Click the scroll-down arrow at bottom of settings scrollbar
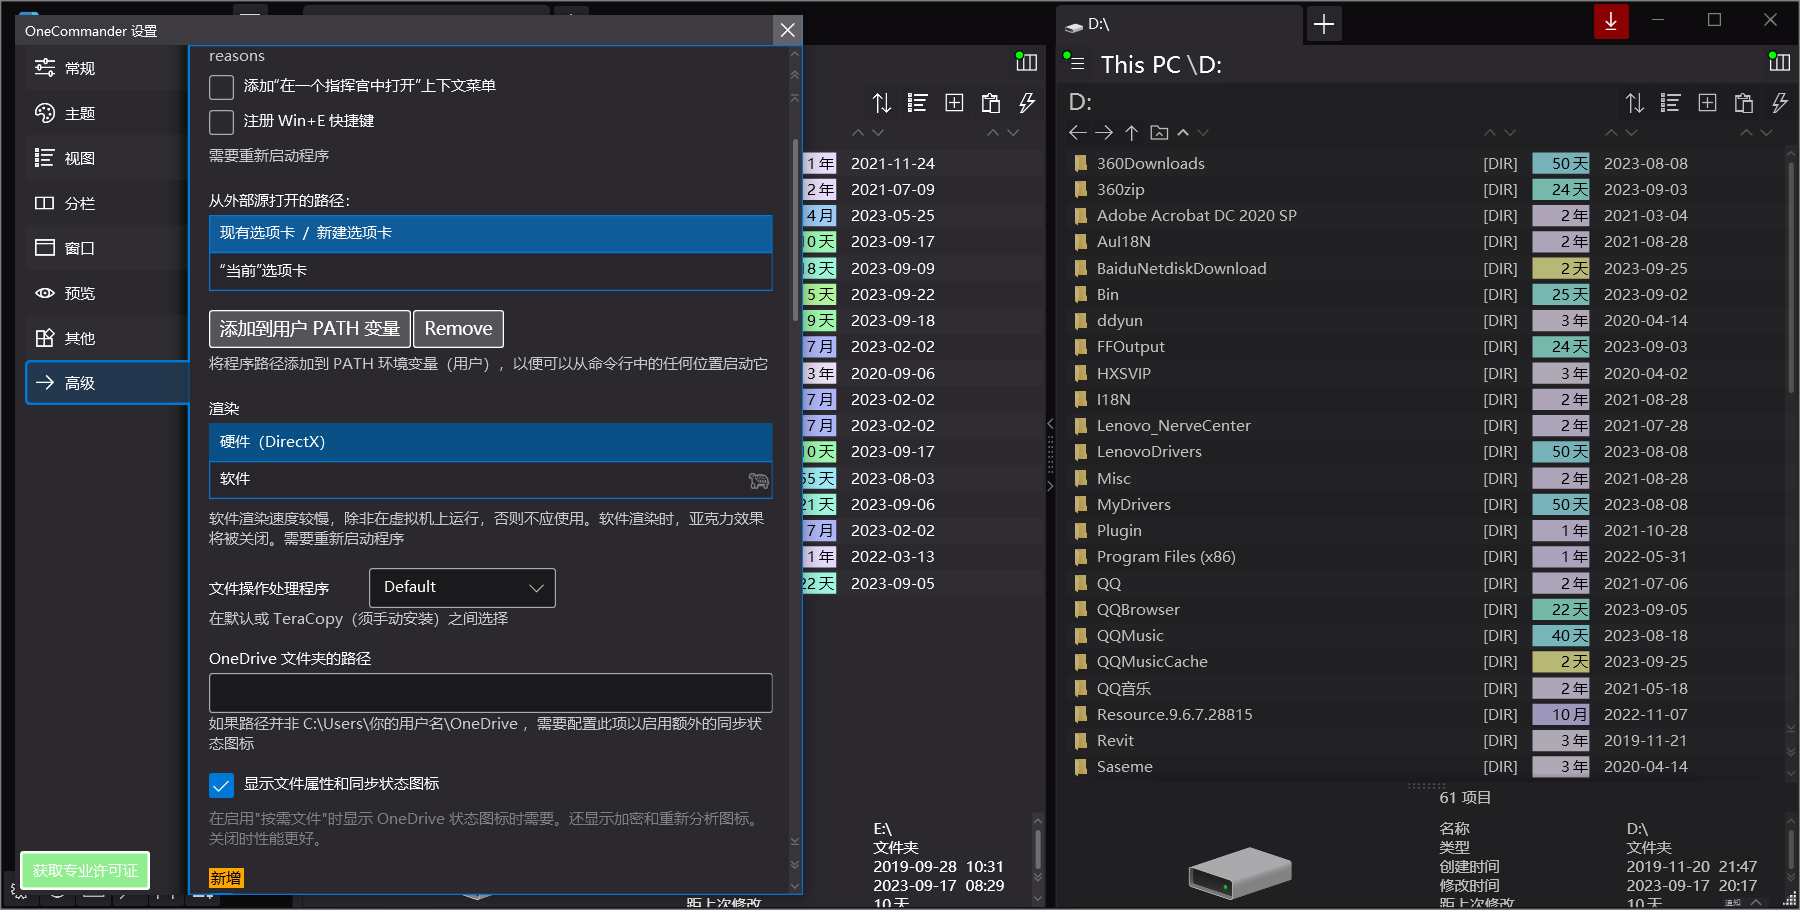1800x910 pixels. [x=795, y=884]
